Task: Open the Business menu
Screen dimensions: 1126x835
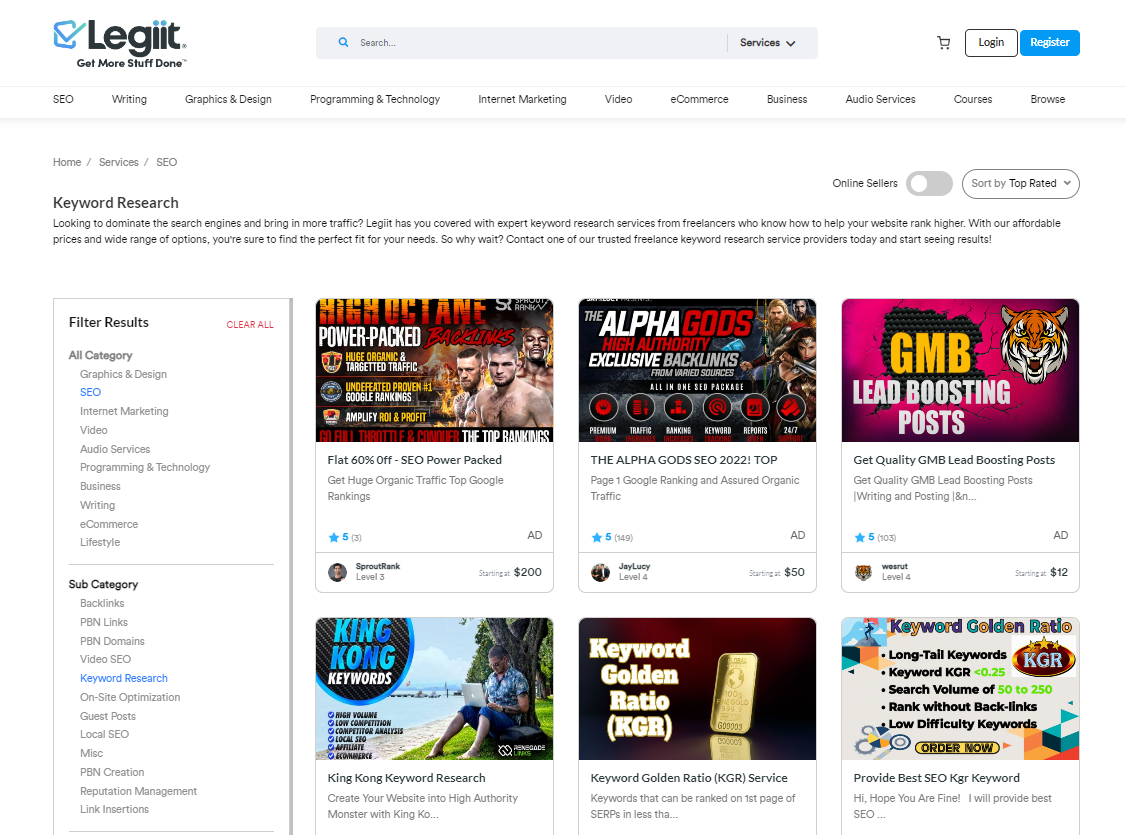Action: coord(787,99)
